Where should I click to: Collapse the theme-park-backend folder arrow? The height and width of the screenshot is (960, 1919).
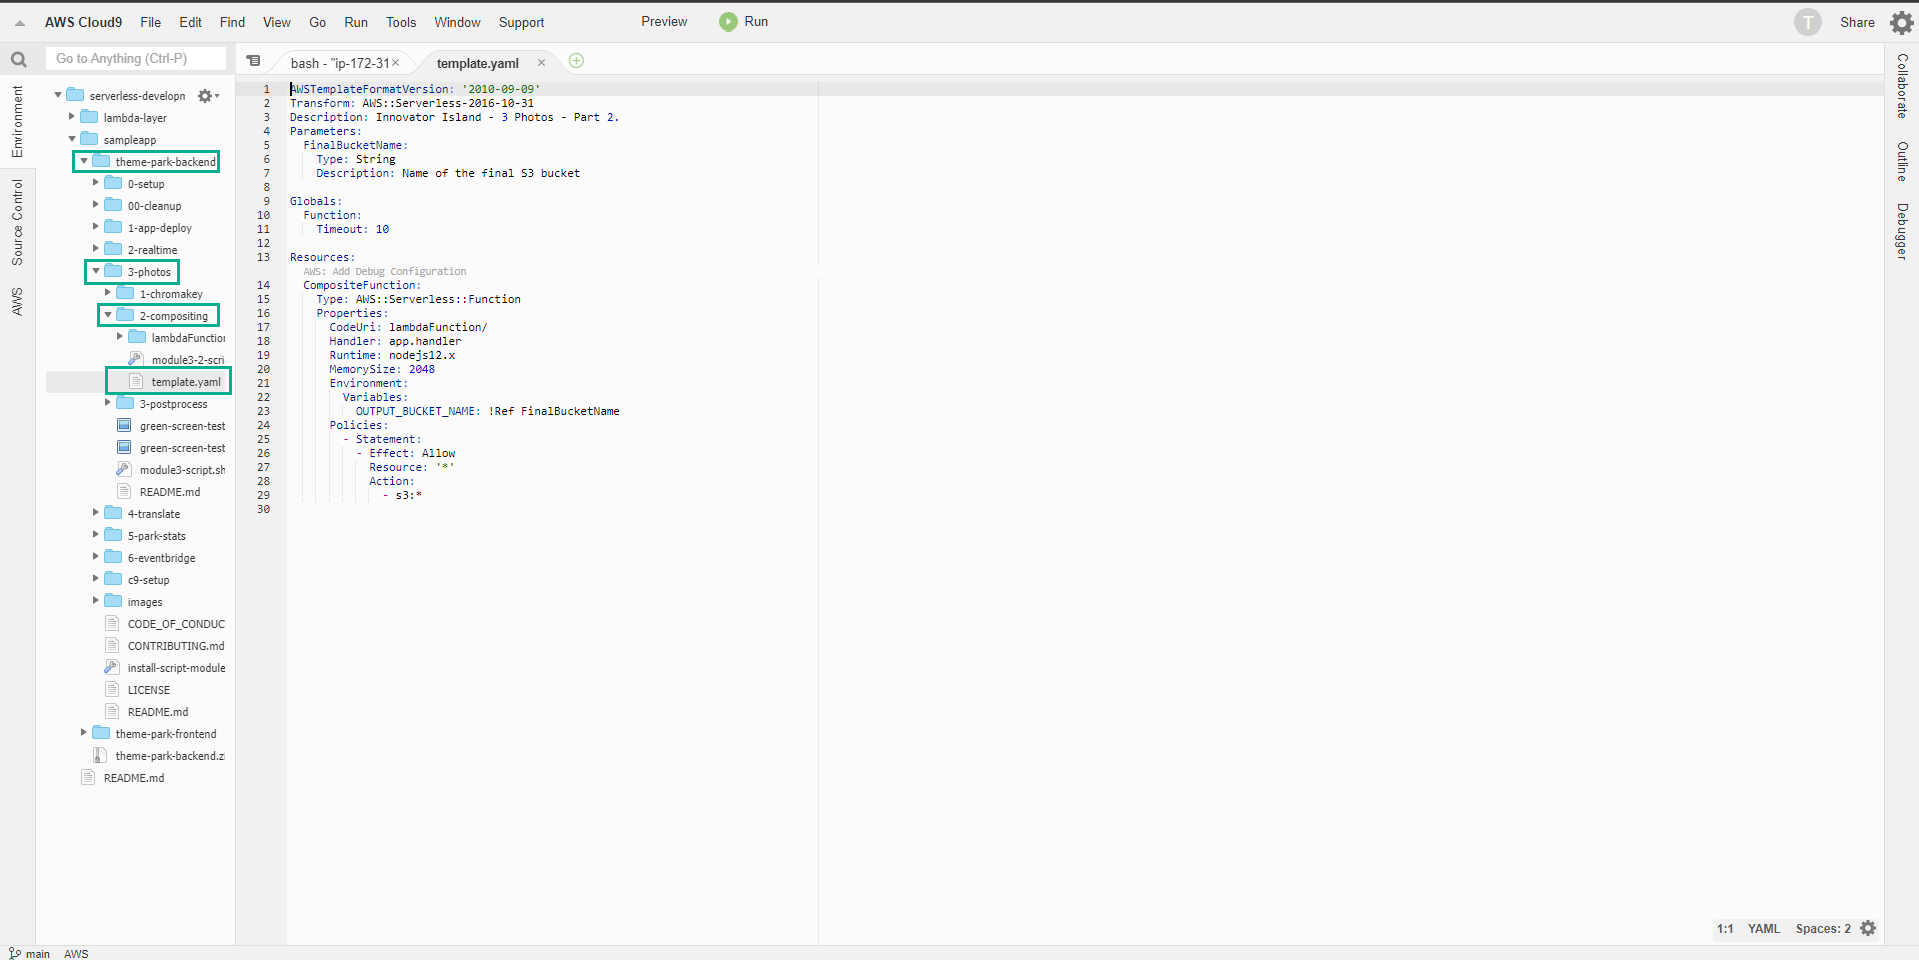pyautogui.click(x=84, y=161)
